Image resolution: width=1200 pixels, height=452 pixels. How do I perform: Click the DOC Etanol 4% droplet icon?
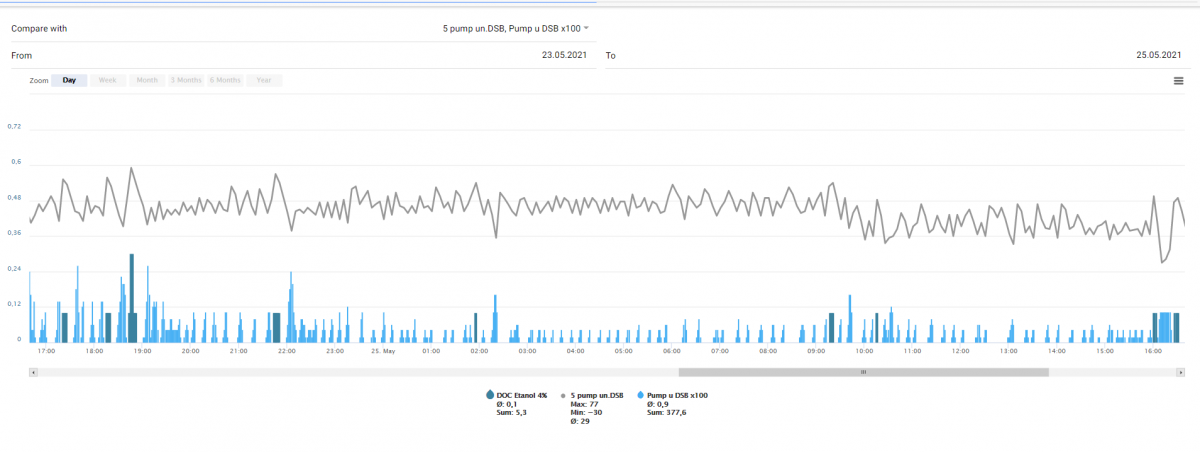pyautogui.click(x=489, y=395)
